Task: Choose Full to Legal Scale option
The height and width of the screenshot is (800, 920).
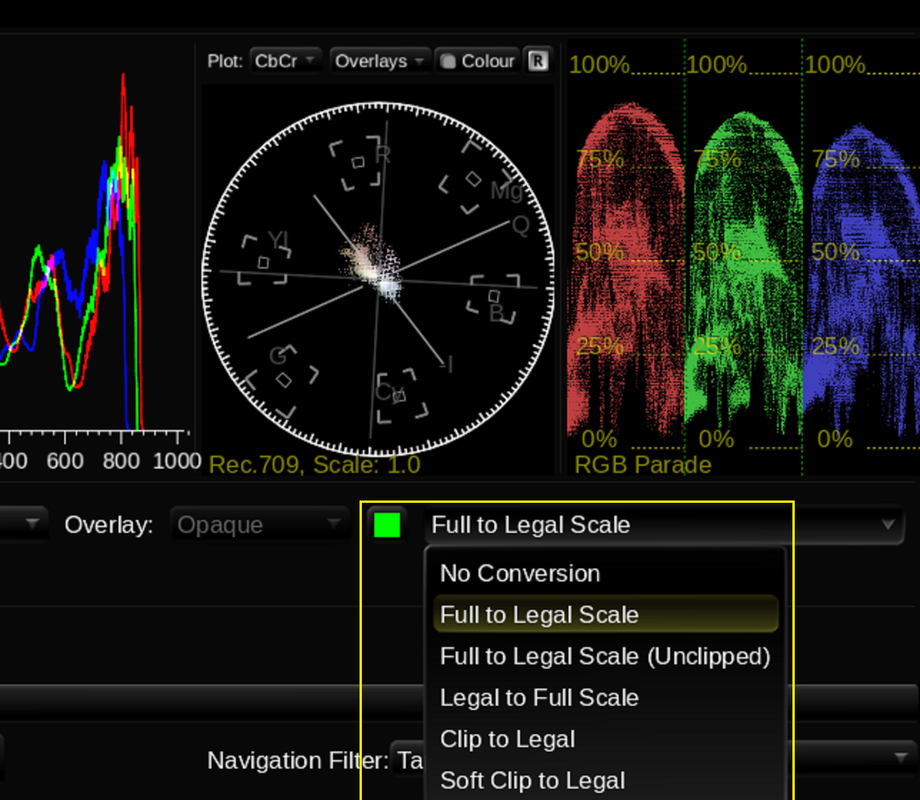Action: (606, 615)
